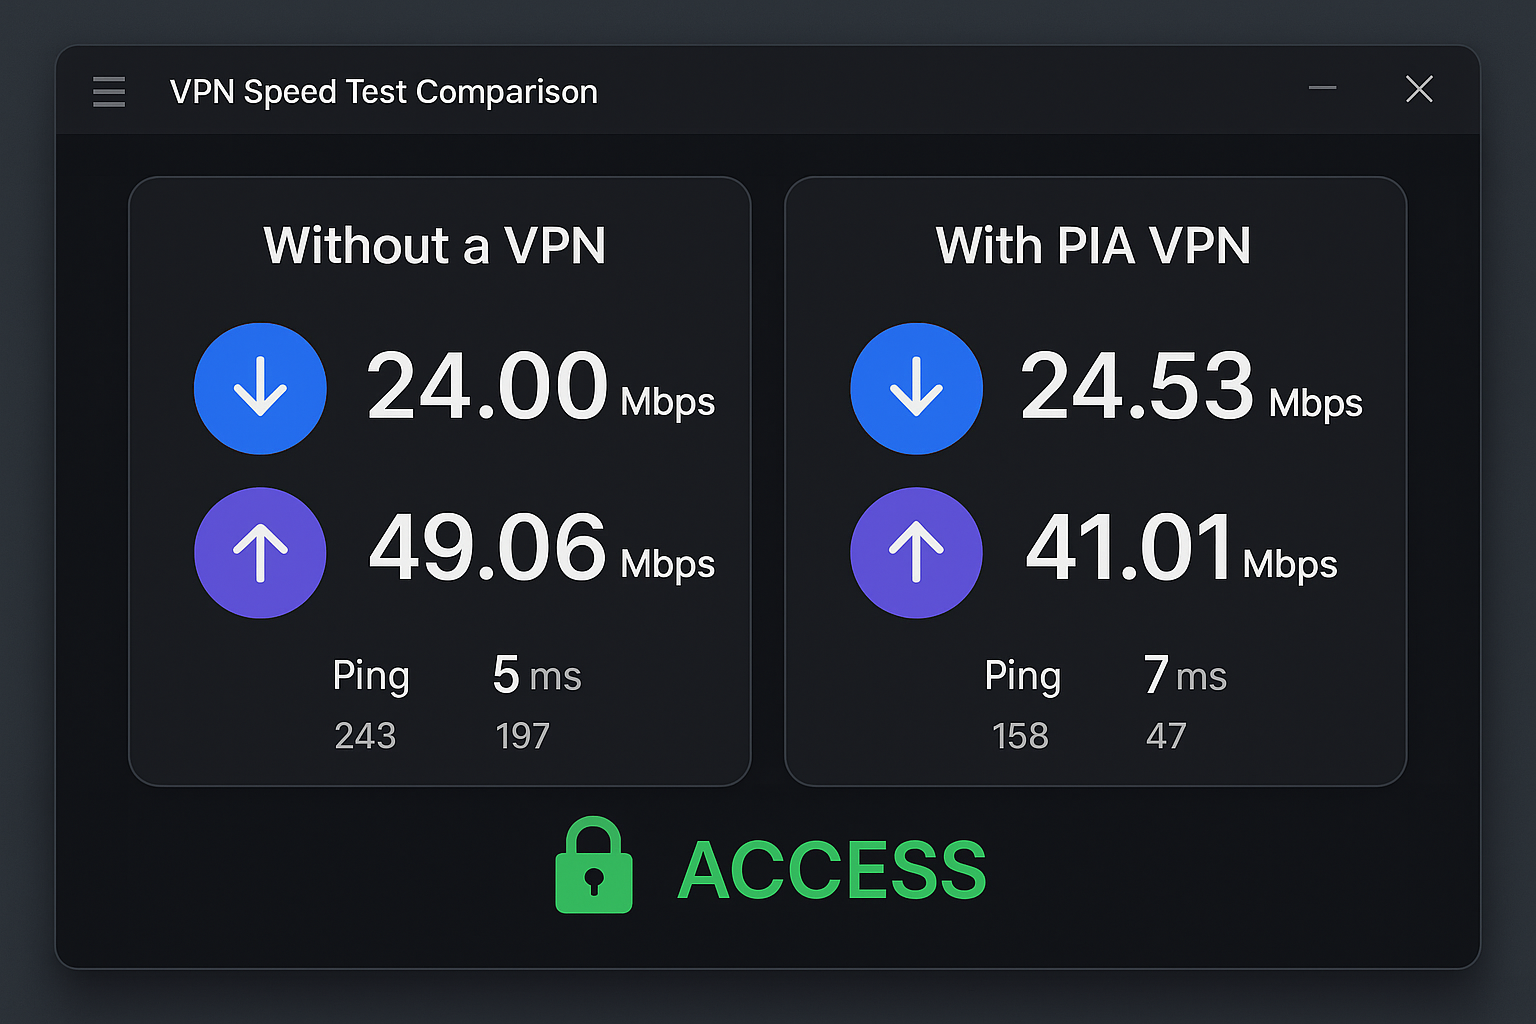1536x1024 pixels.
Task: Click the green lock icon next to ACCESS
Action: (594, 868)
